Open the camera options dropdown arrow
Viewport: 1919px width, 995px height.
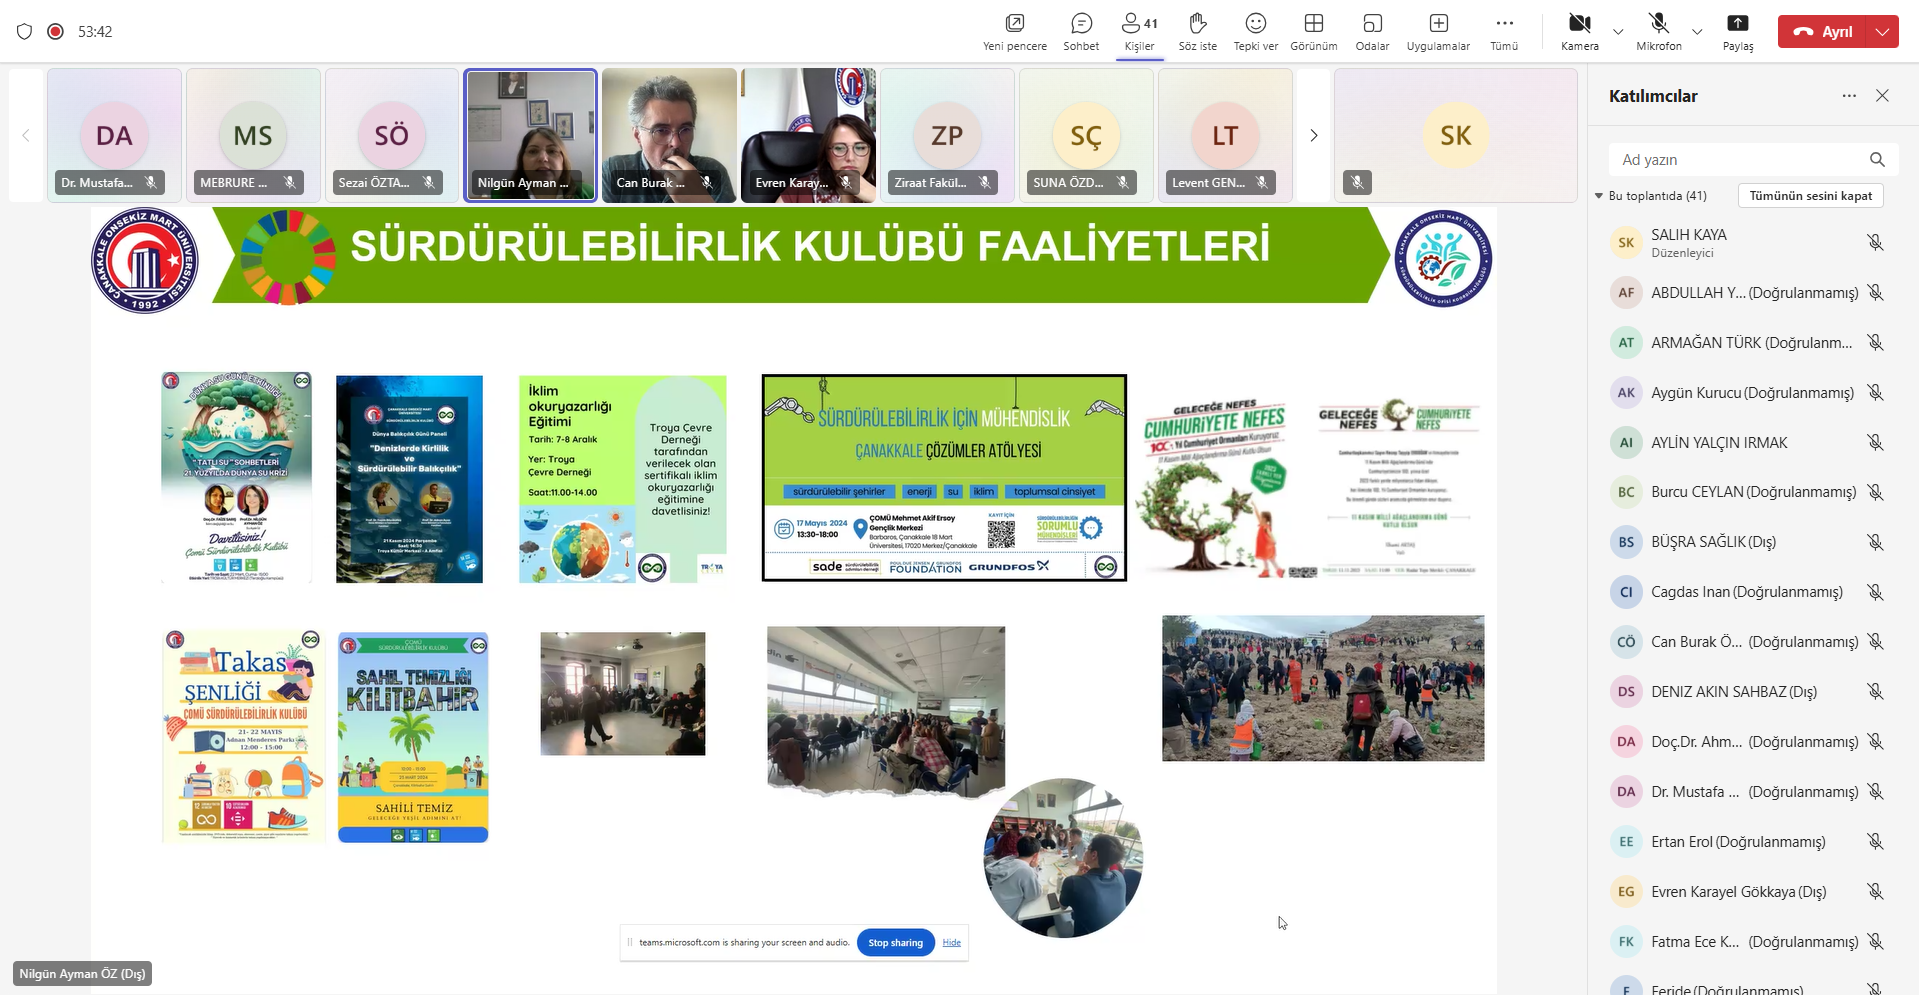click(x=1618, y=32)
